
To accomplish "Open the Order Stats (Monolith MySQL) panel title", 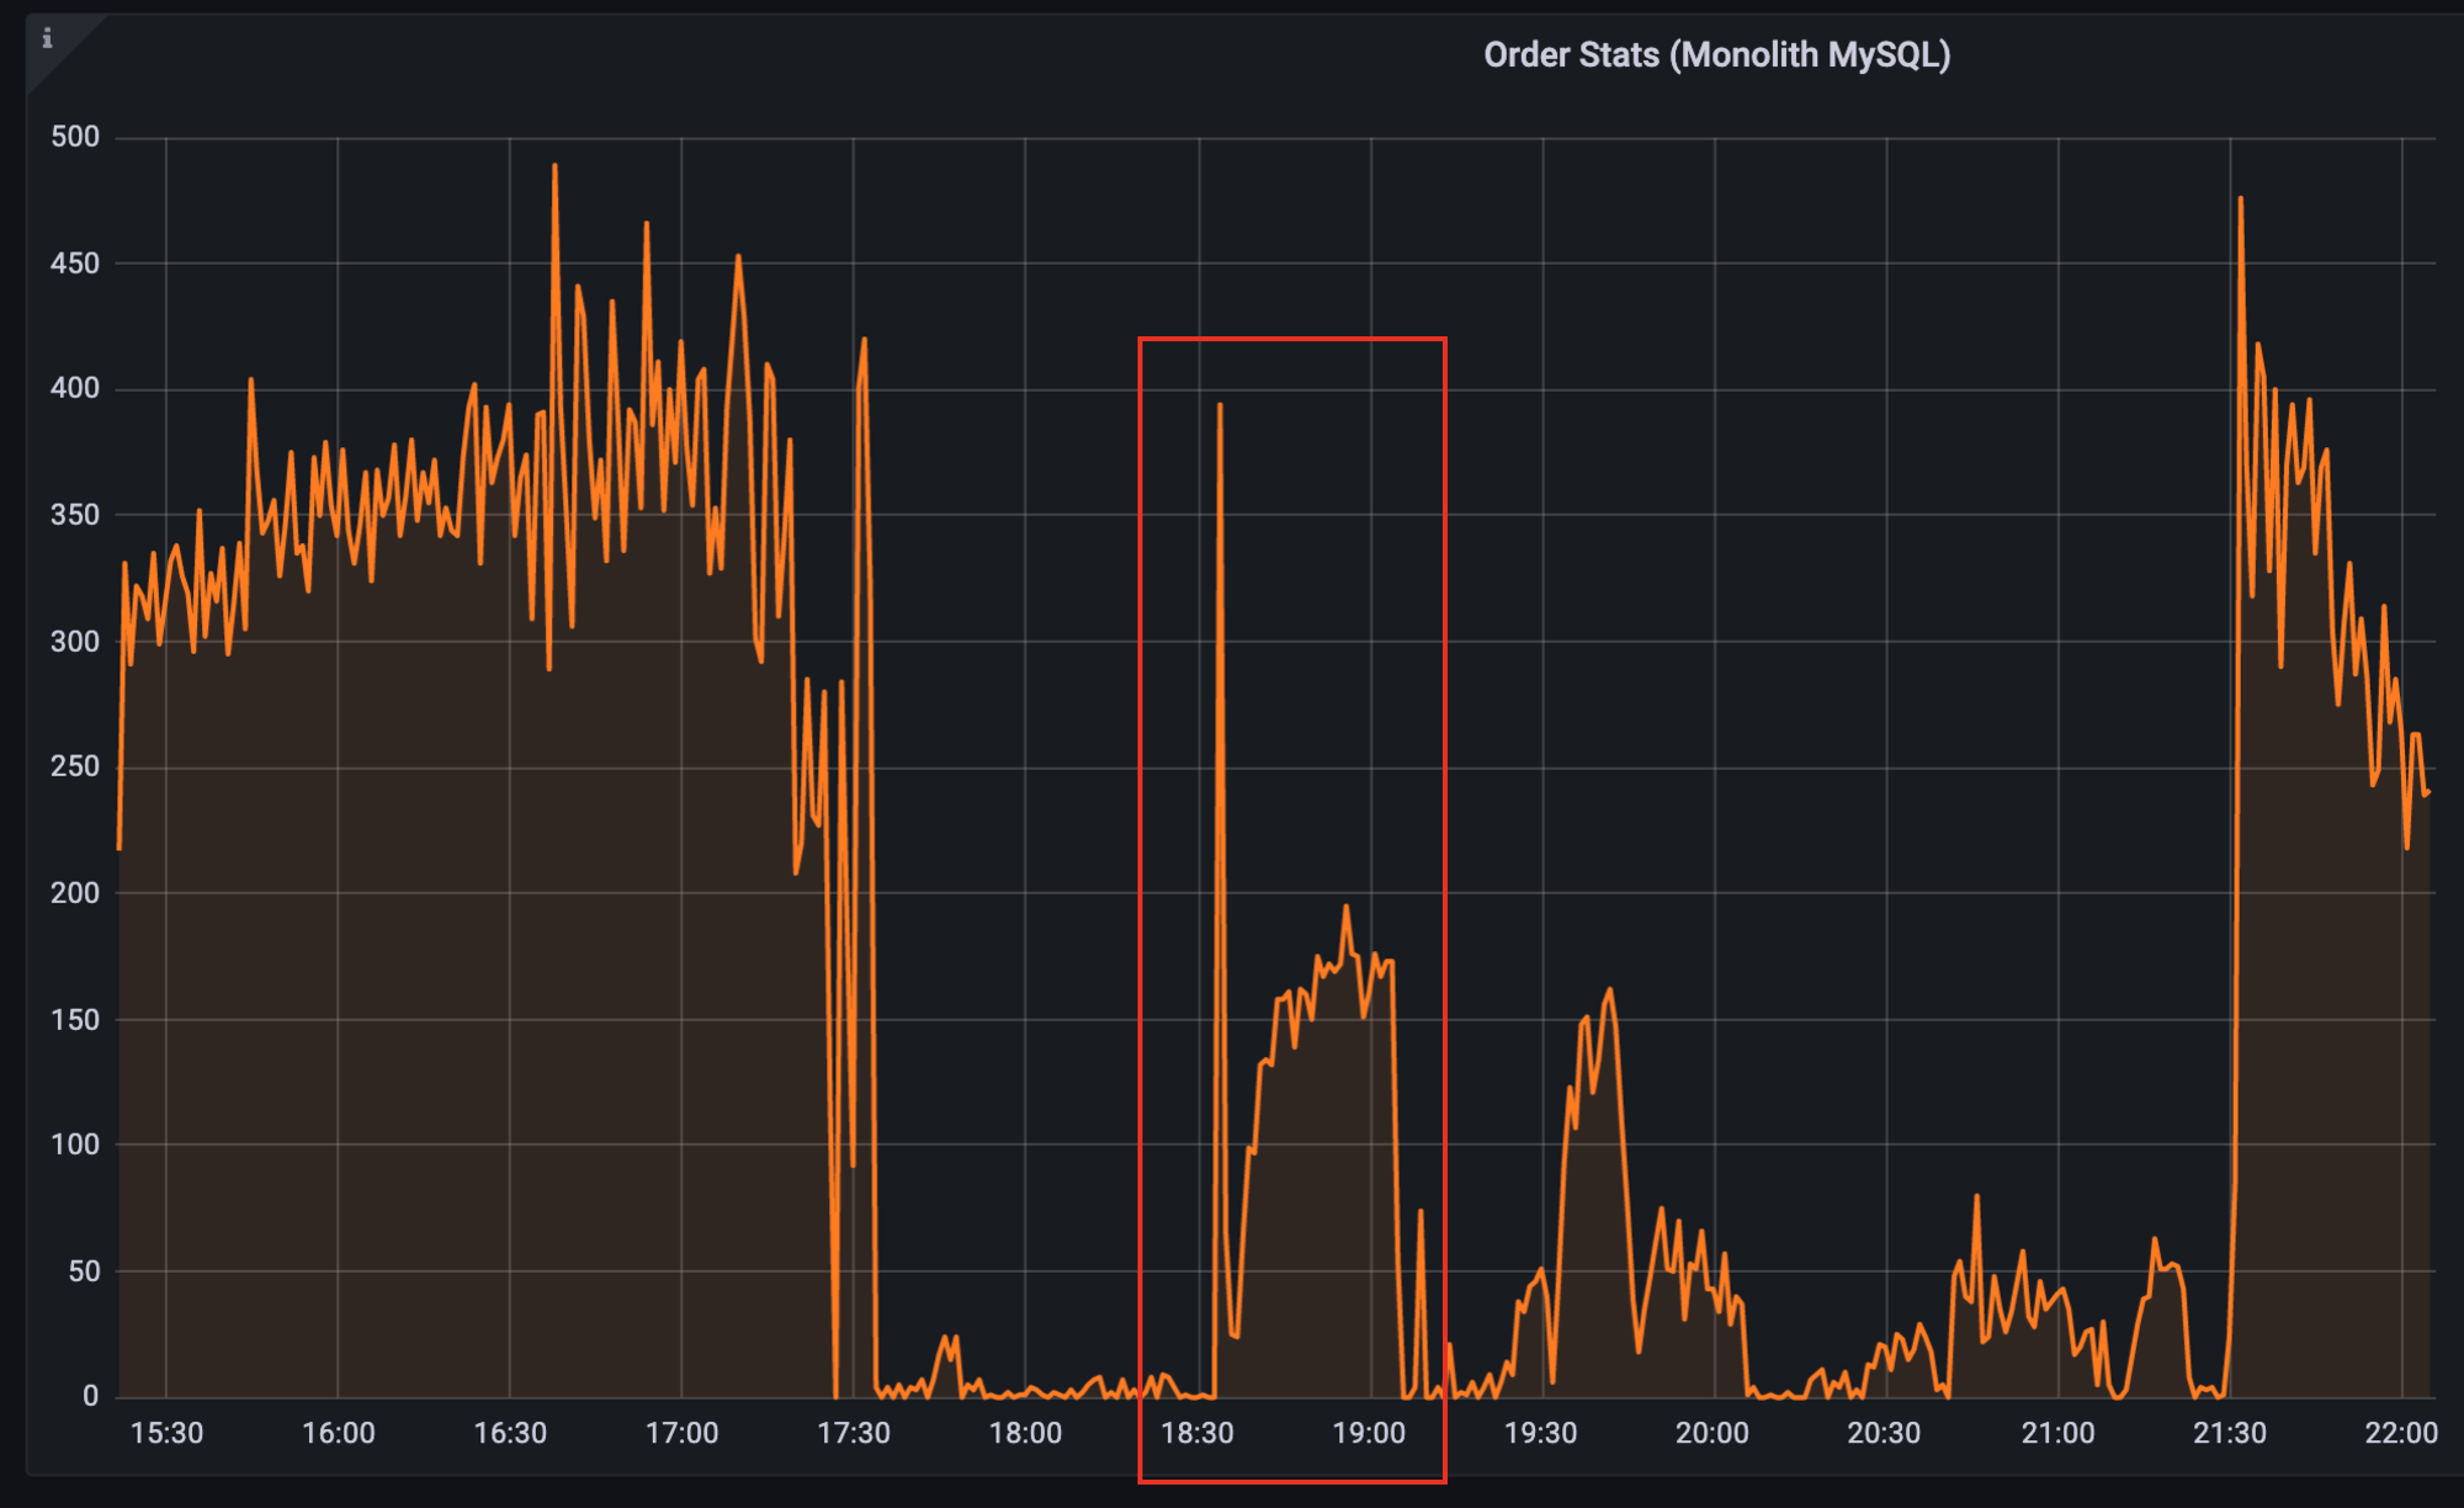I will [1716, 55].
